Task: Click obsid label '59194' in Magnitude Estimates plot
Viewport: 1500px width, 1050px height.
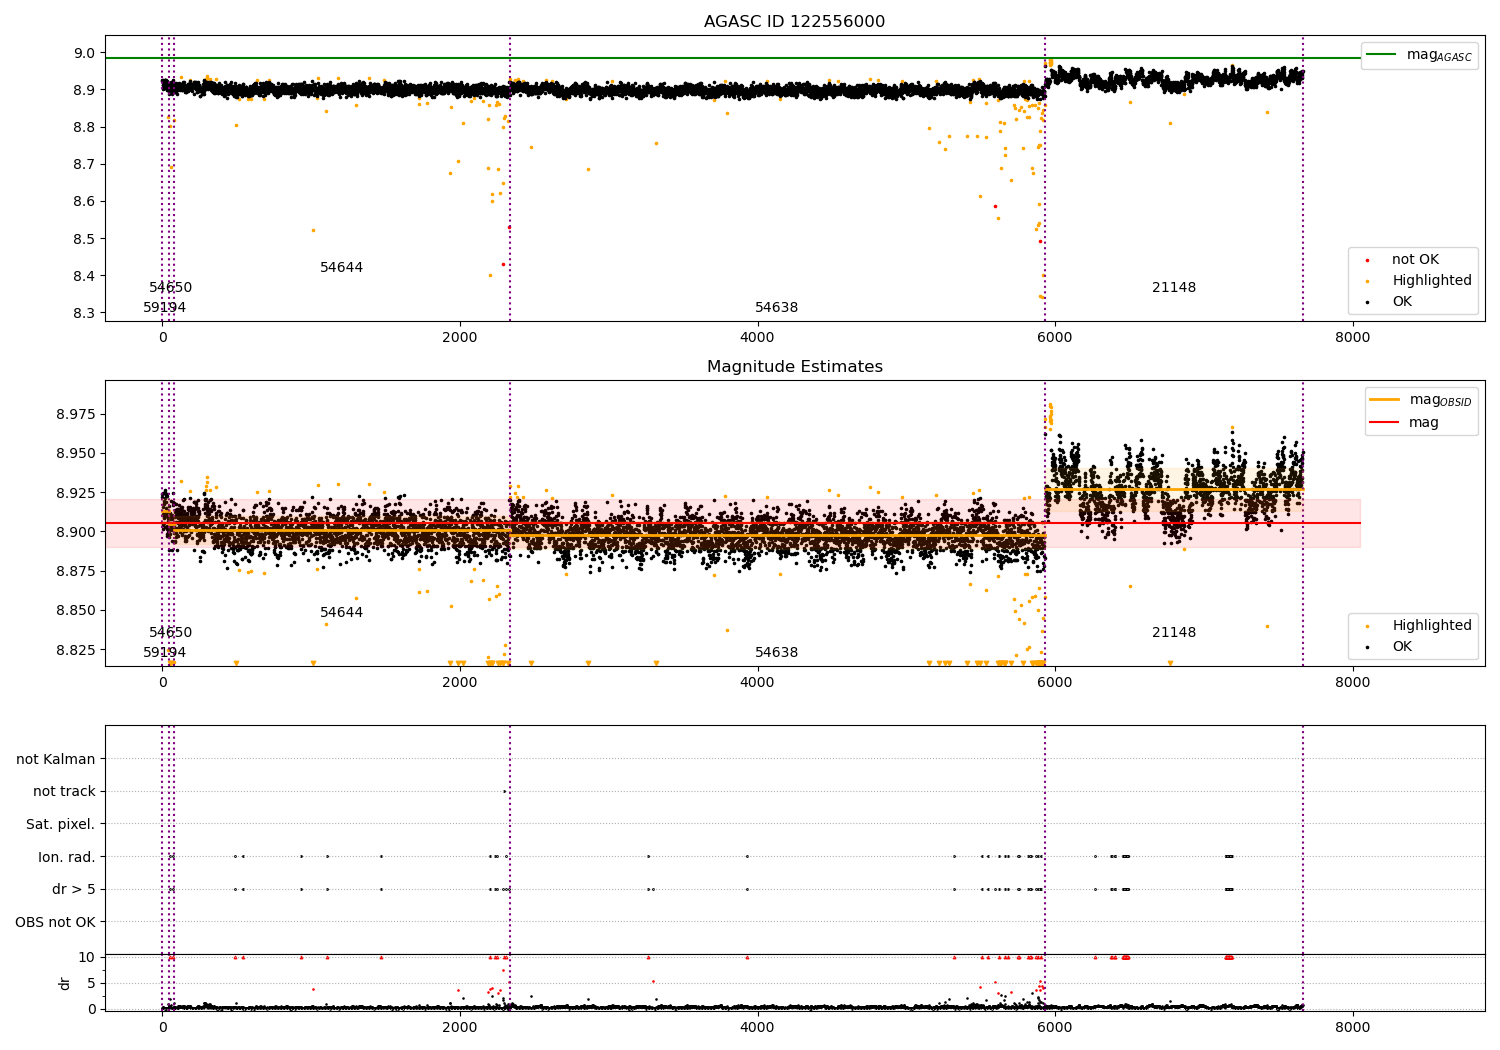Action: point(164,653)
